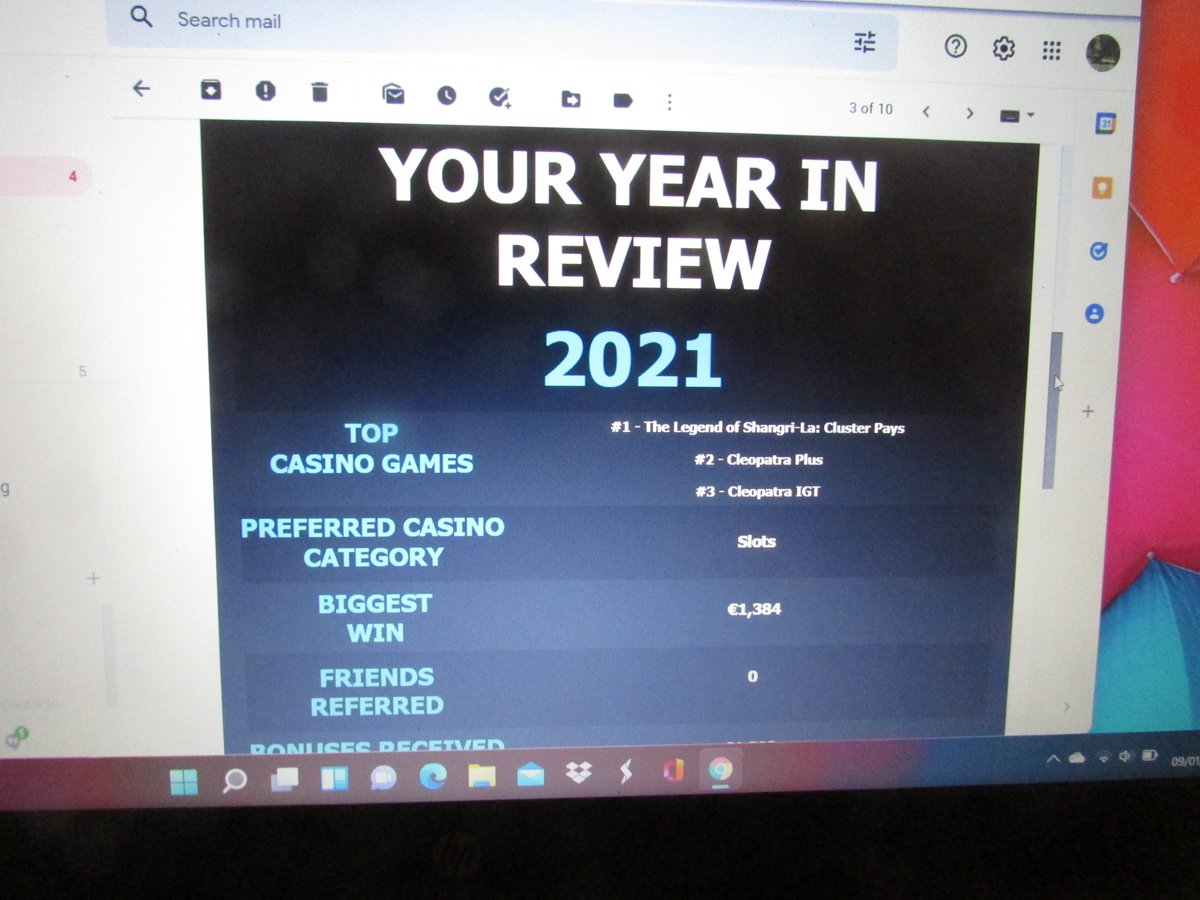Launch Microsoft Edge from taskbar
Viewport: 1200px width, 900px height.
(432, 777)
